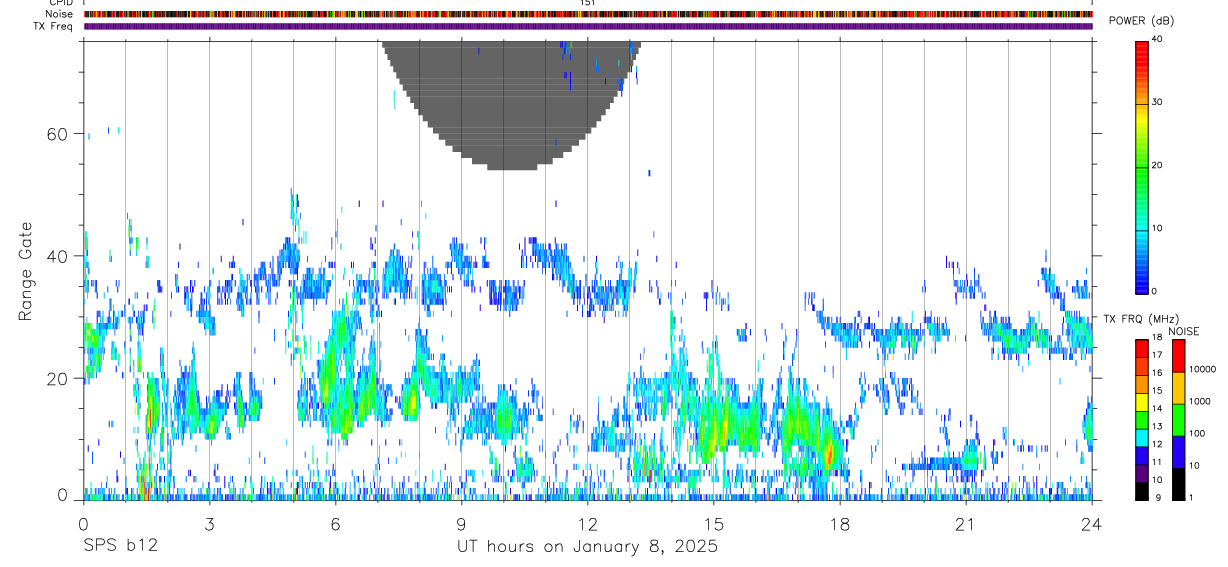Click the 40 tick on the Range Gate axis

58,256
